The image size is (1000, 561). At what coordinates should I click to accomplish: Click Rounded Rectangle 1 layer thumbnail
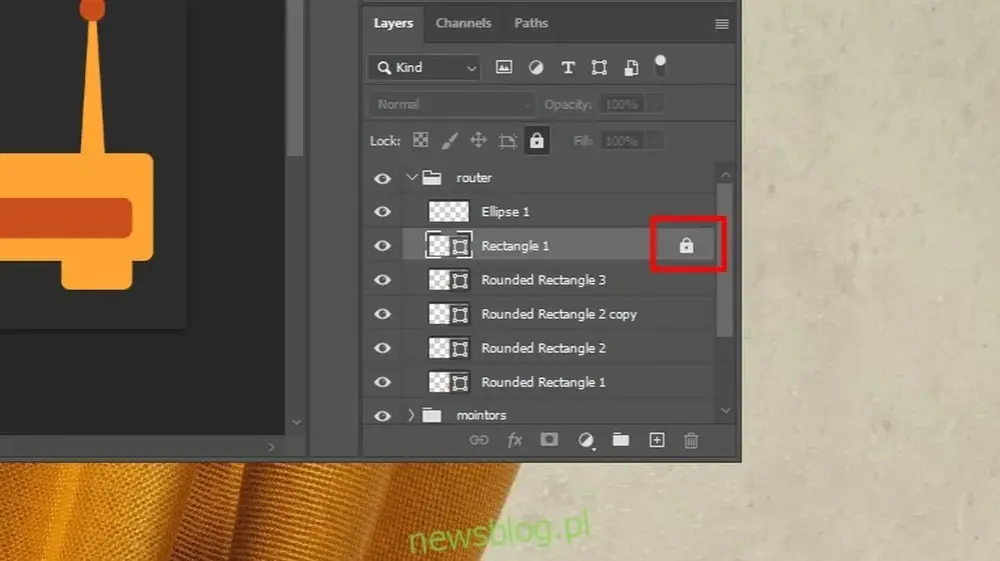click(448, 382)
